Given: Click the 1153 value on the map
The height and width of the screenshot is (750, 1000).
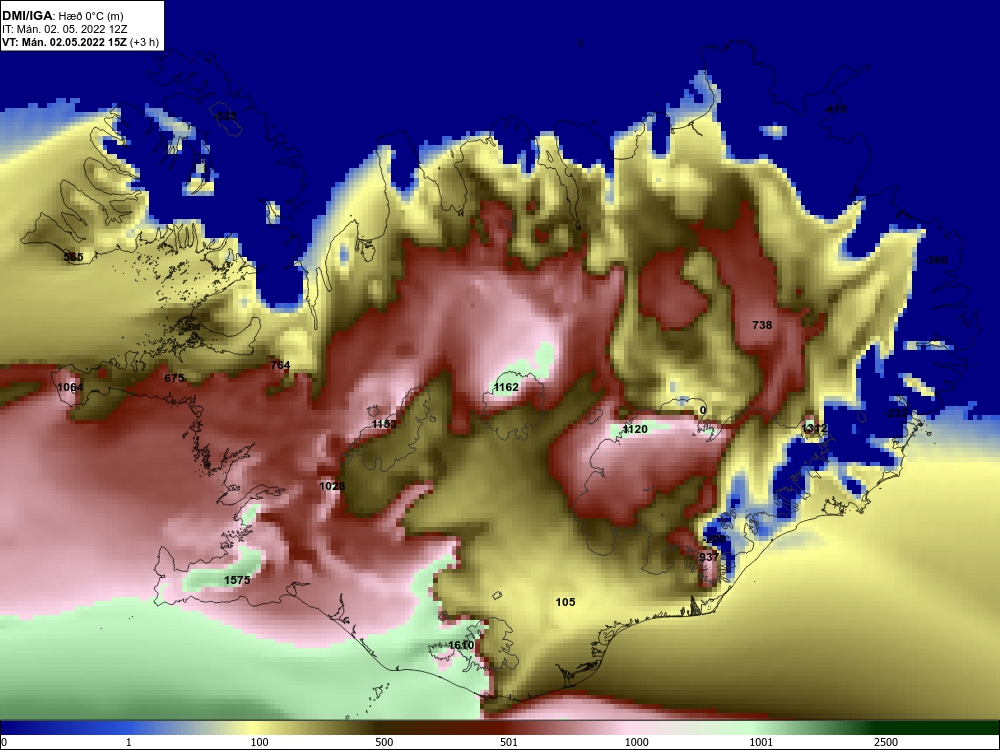Looking at the screenshot, I should [384, 424].
